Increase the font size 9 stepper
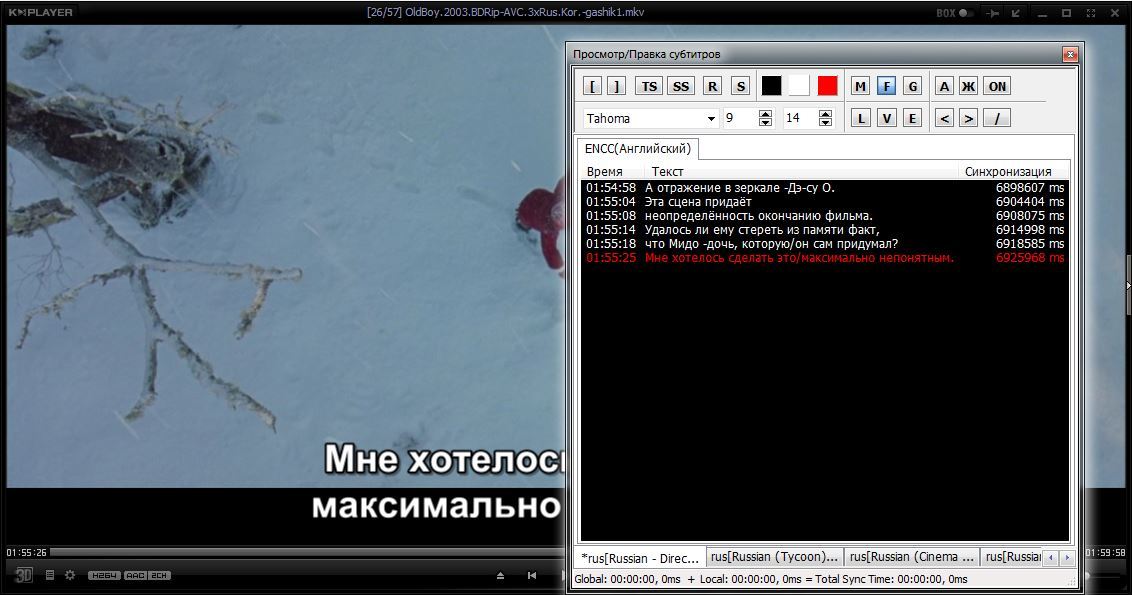 (x=765, y=114)
